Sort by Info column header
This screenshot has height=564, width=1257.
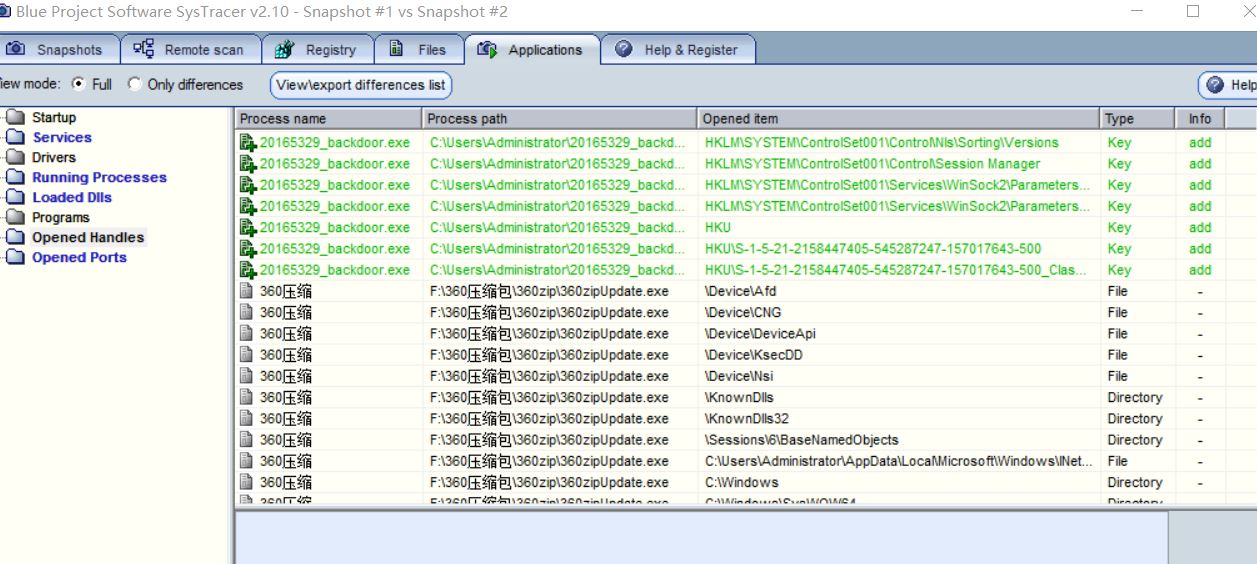tap(1202, 119)
